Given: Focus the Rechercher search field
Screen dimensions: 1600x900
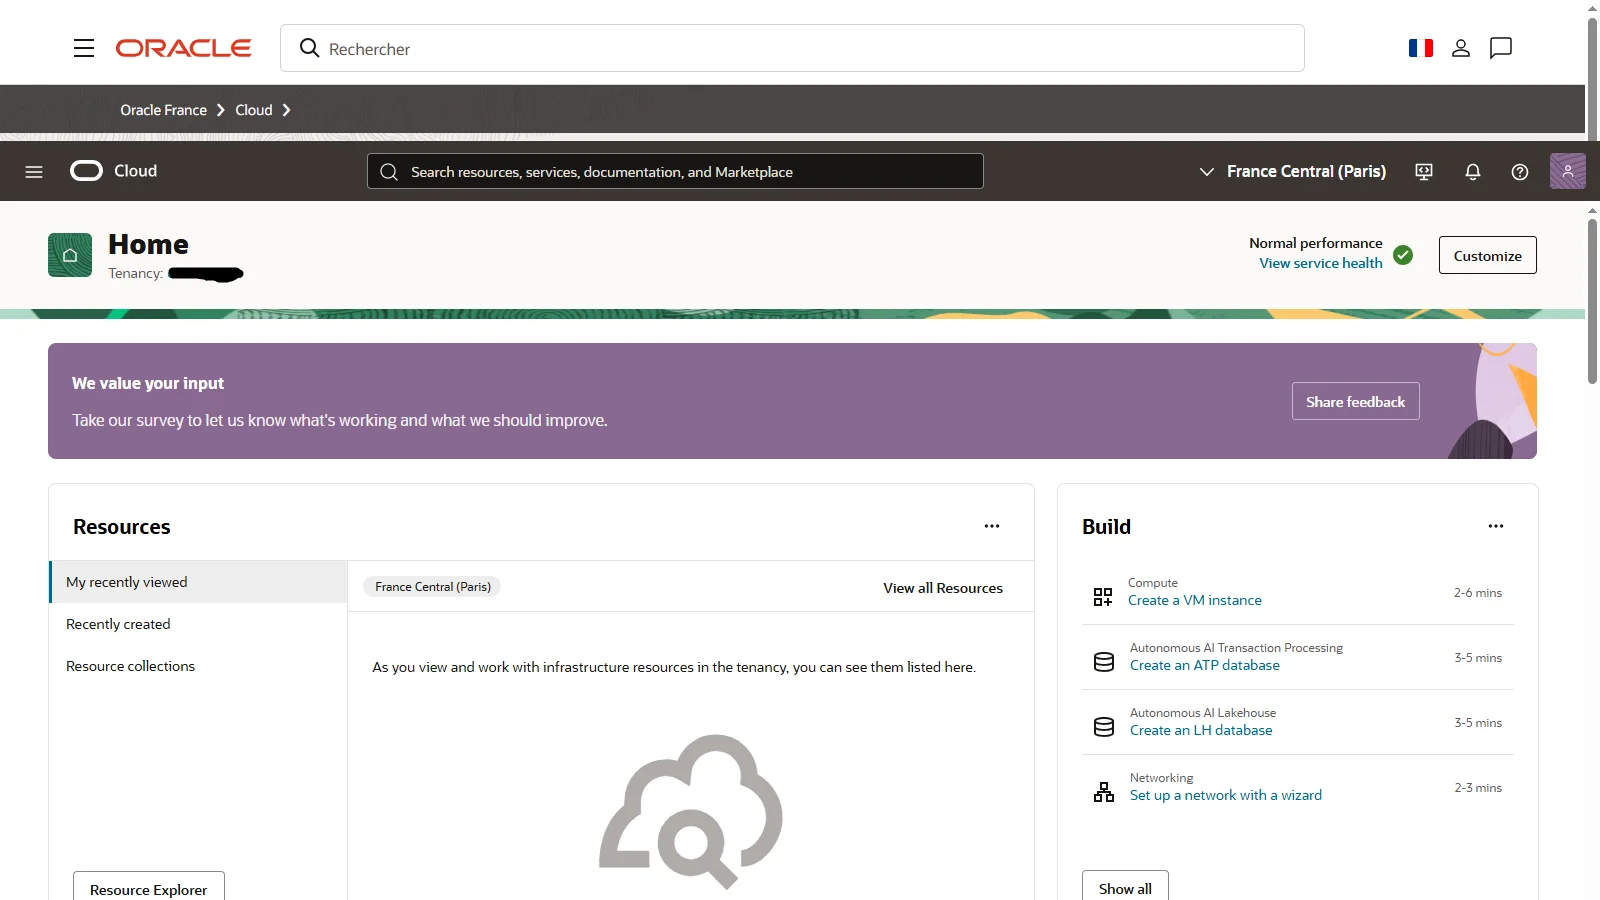Looking at the screenshot, I should [792, 48].
